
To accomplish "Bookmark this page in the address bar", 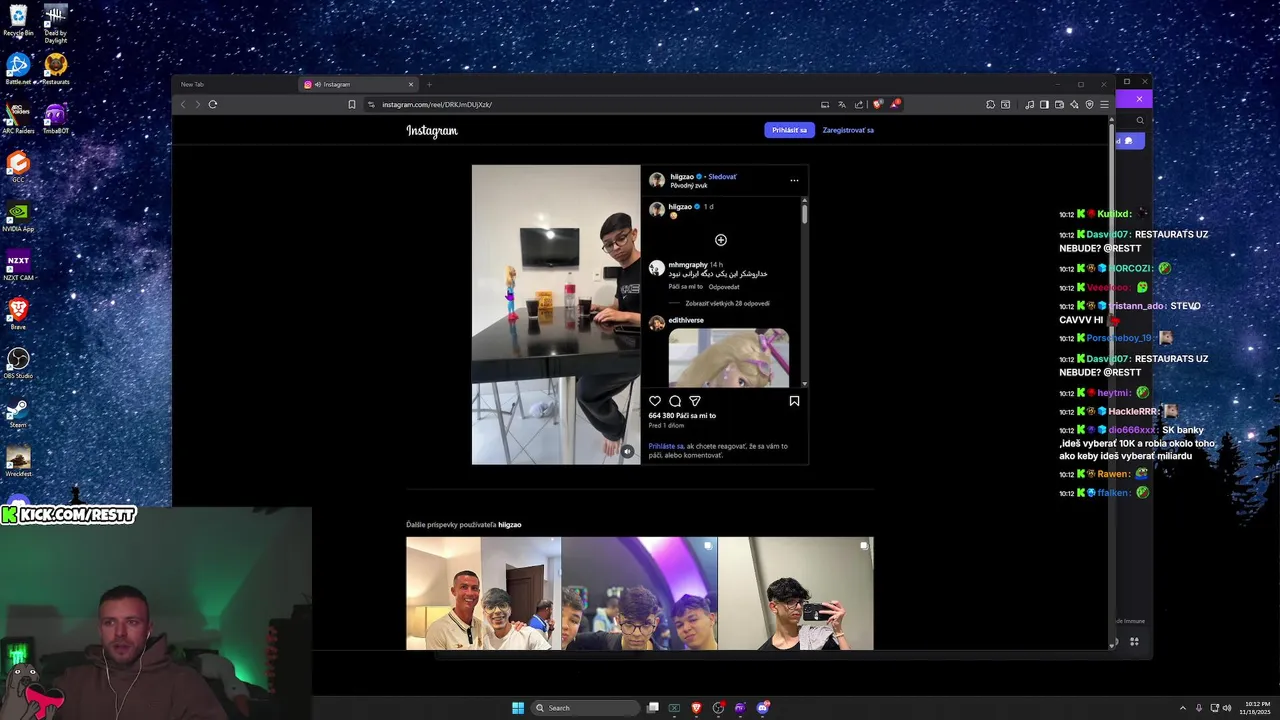I will point(352,104).
